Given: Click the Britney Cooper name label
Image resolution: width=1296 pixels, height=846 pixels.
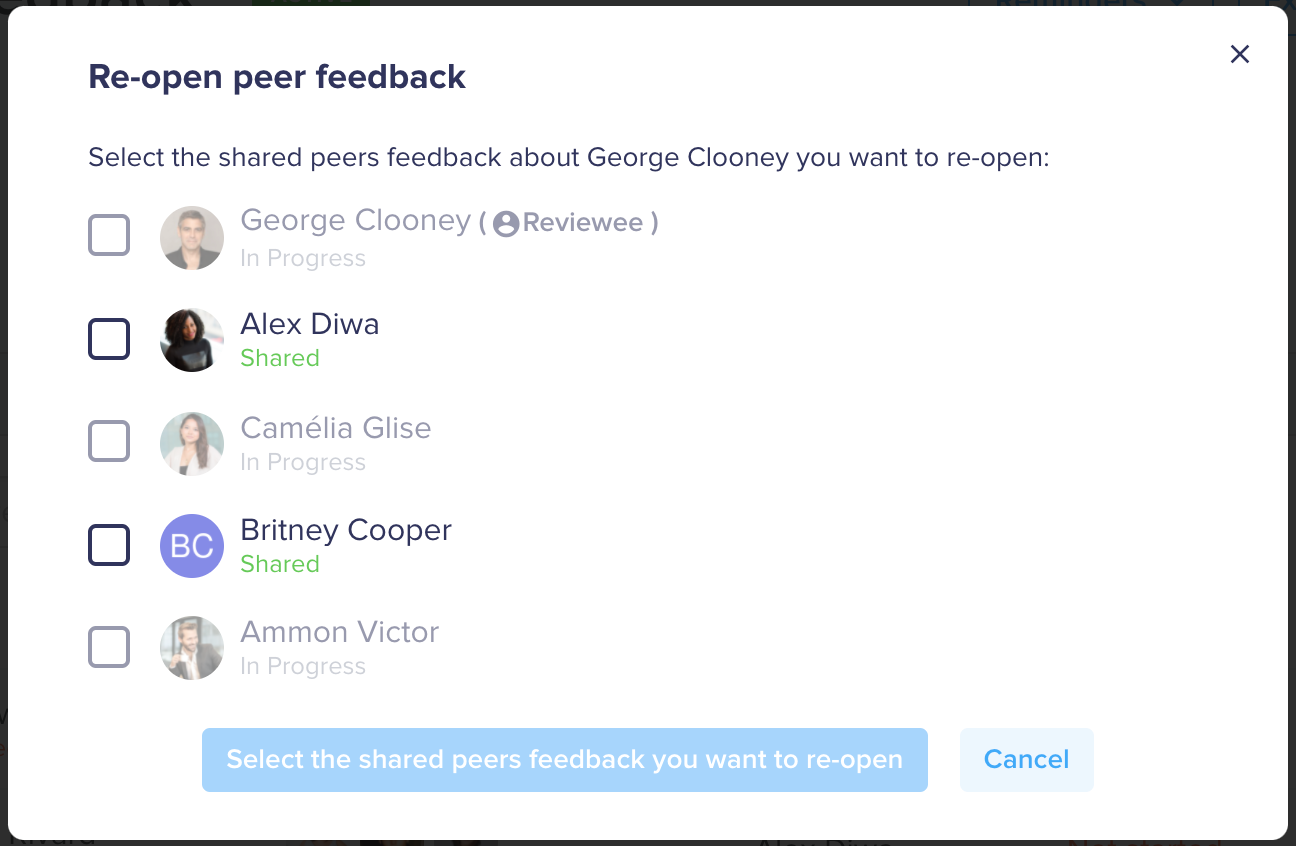Looking at the screenshot, I should (346, 530).
